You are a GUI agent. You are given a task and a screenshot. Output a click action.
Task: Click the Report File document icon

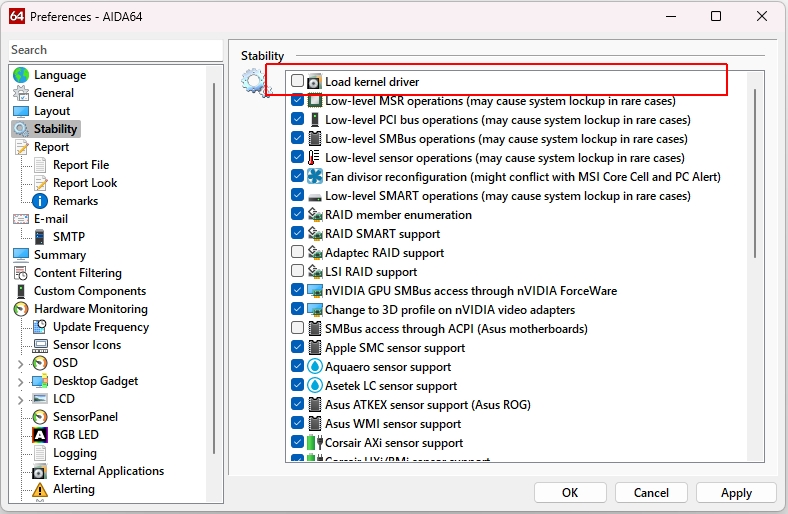(40, 165)
